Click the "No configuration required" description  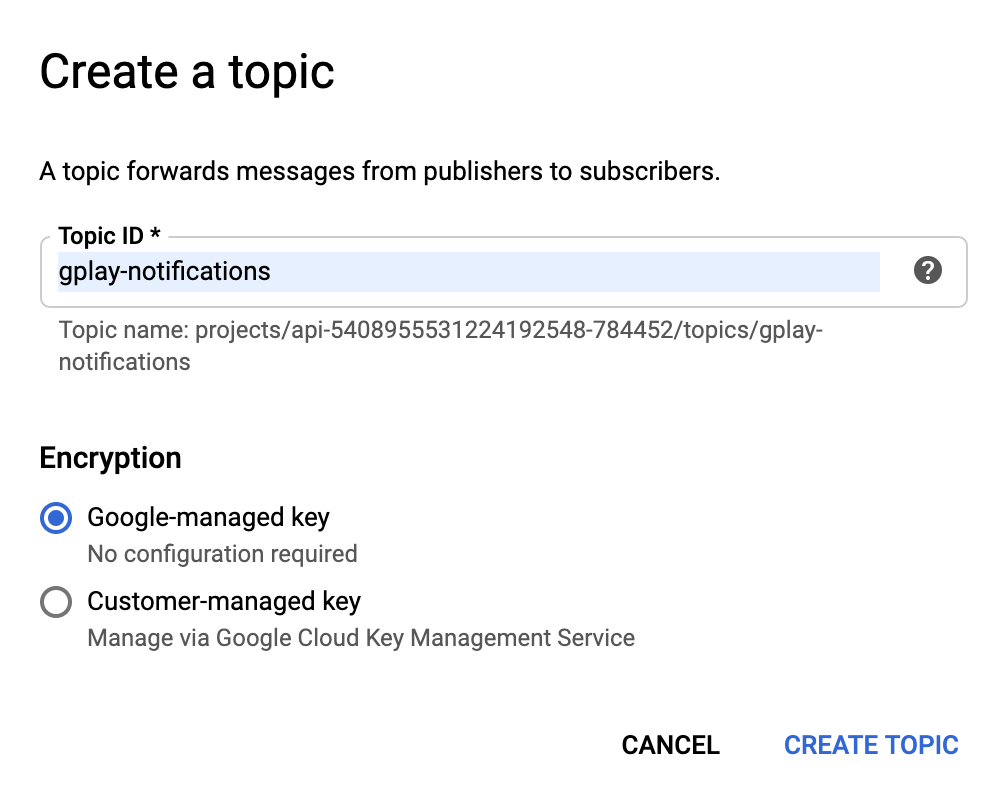pos(222,553)
